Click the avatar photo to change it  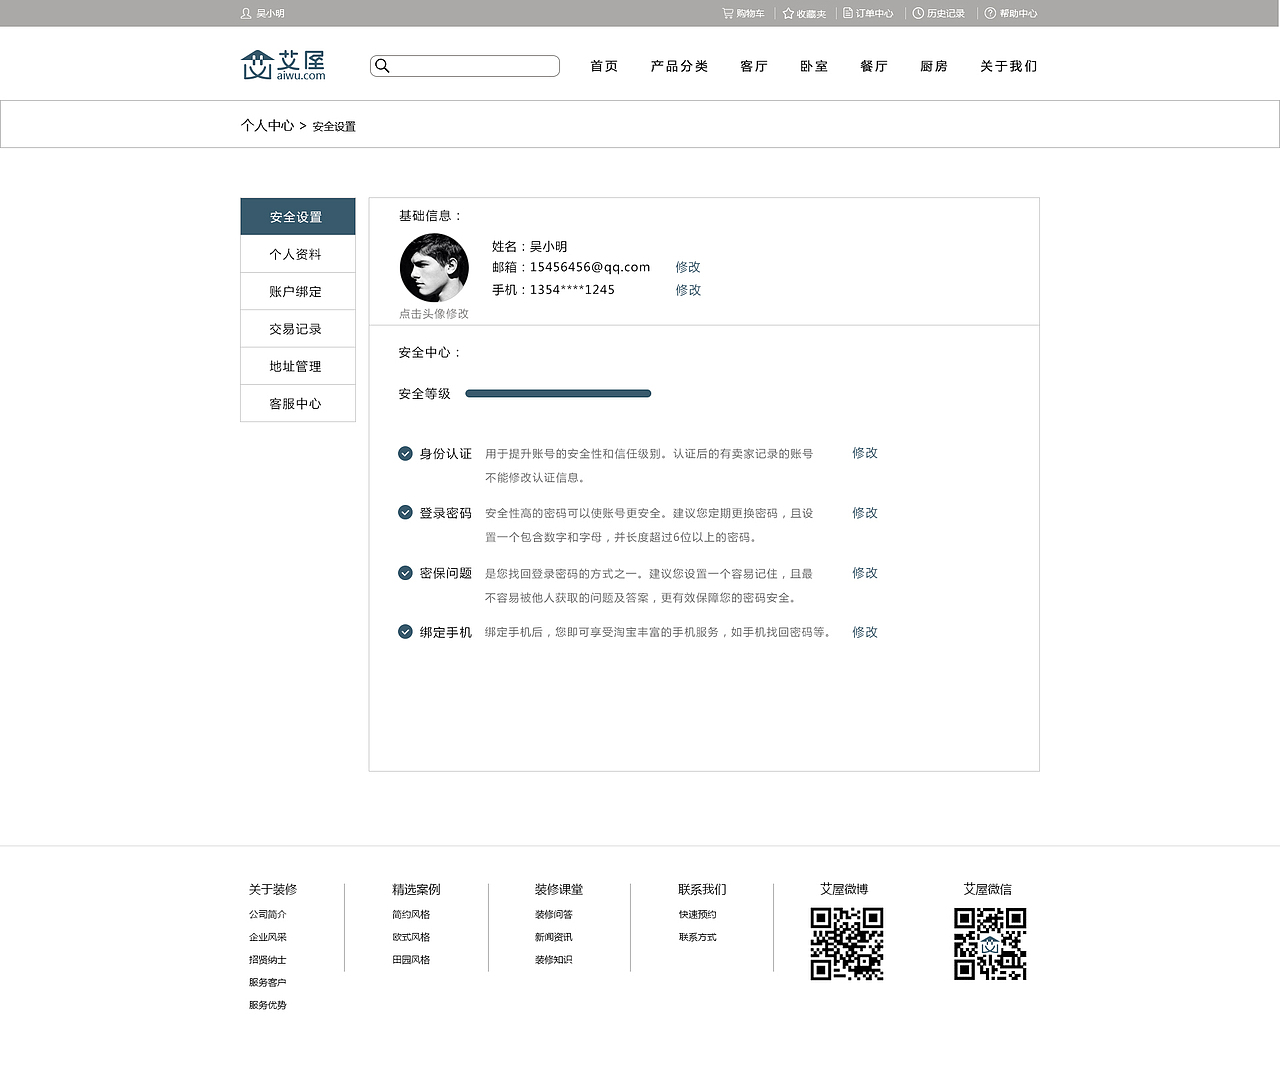[x=434, y=267]
